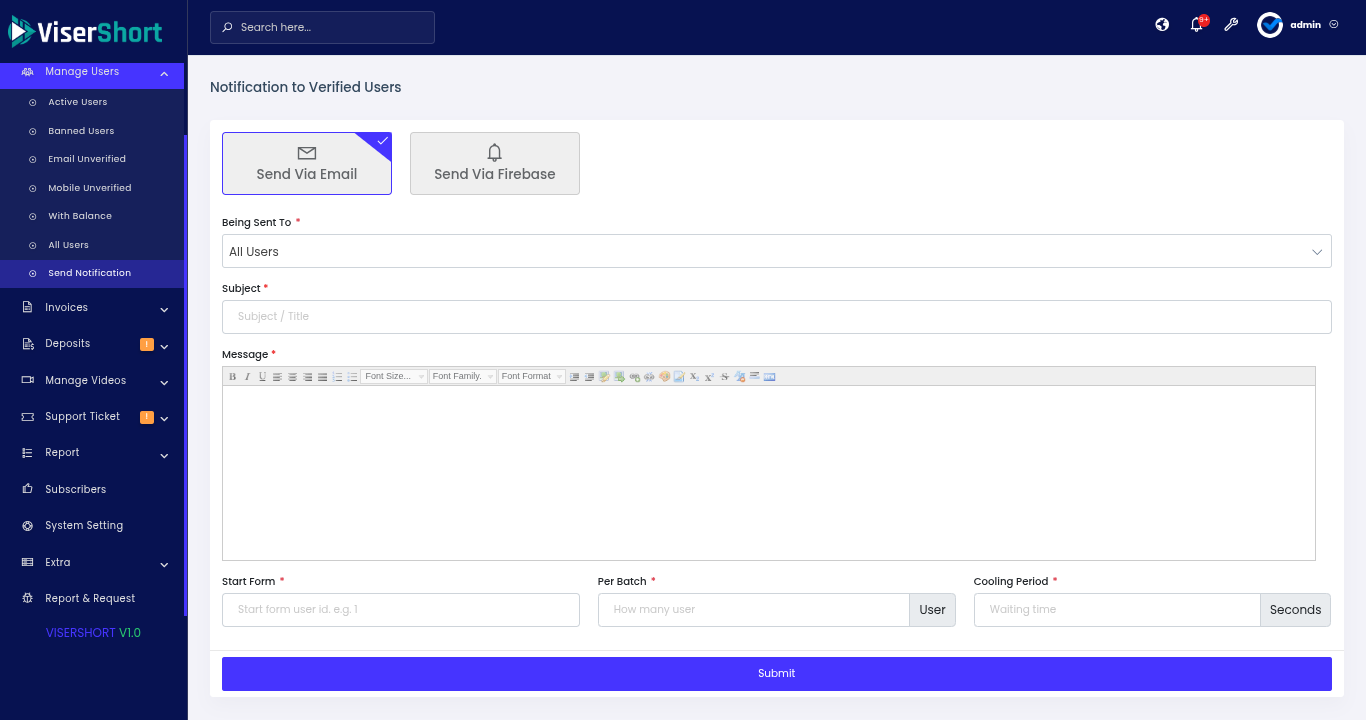
Task: Select the Send Via Firebase option
Action: [x=494, y=163]
